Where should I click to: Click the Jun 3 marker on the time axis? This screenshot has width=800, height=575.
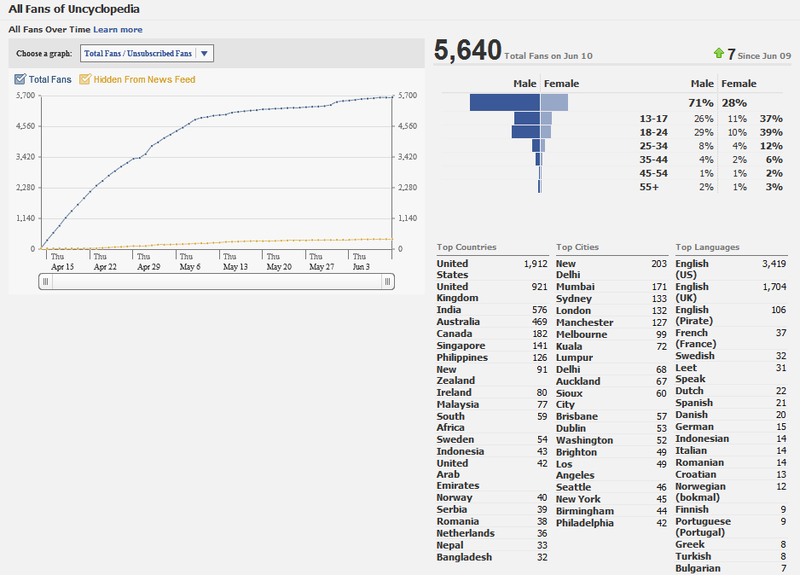(x=362, y=262)
